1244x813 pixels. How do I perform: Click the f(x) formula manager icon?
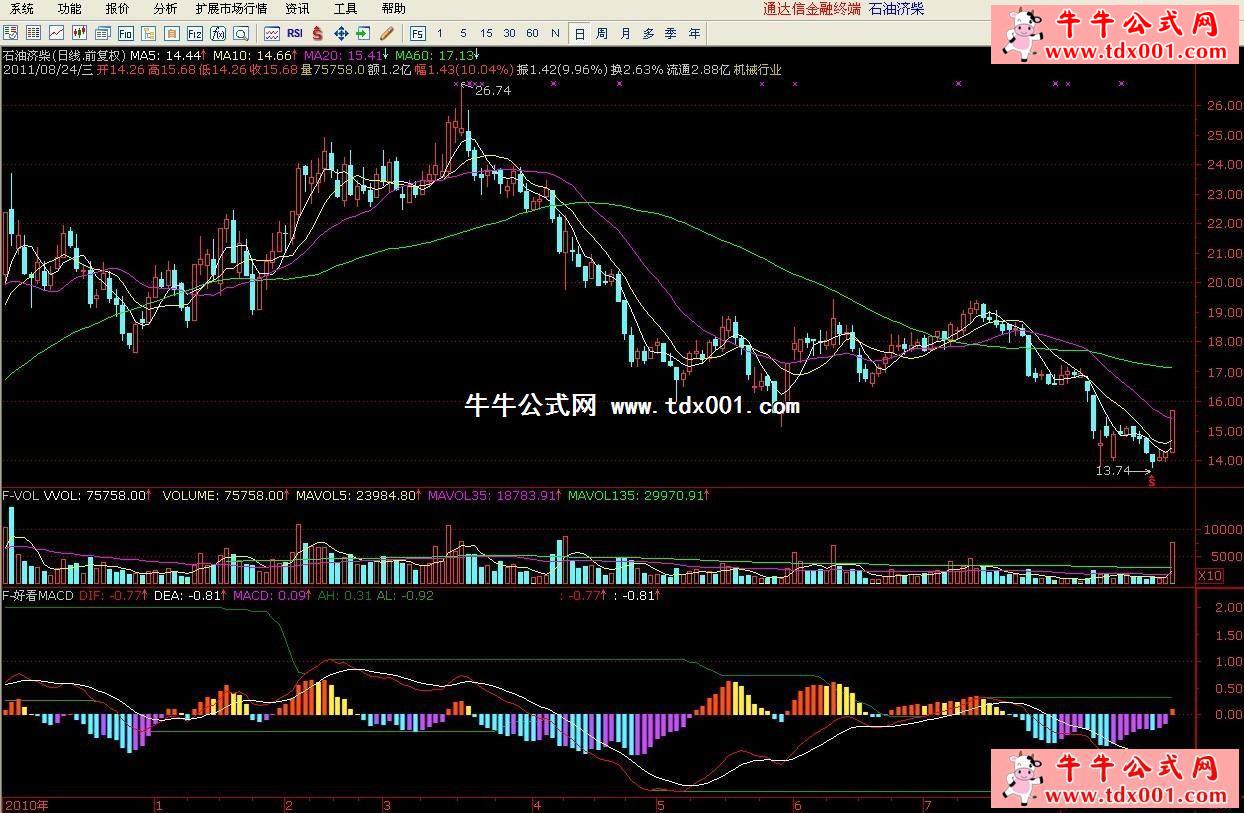point(218,33)
